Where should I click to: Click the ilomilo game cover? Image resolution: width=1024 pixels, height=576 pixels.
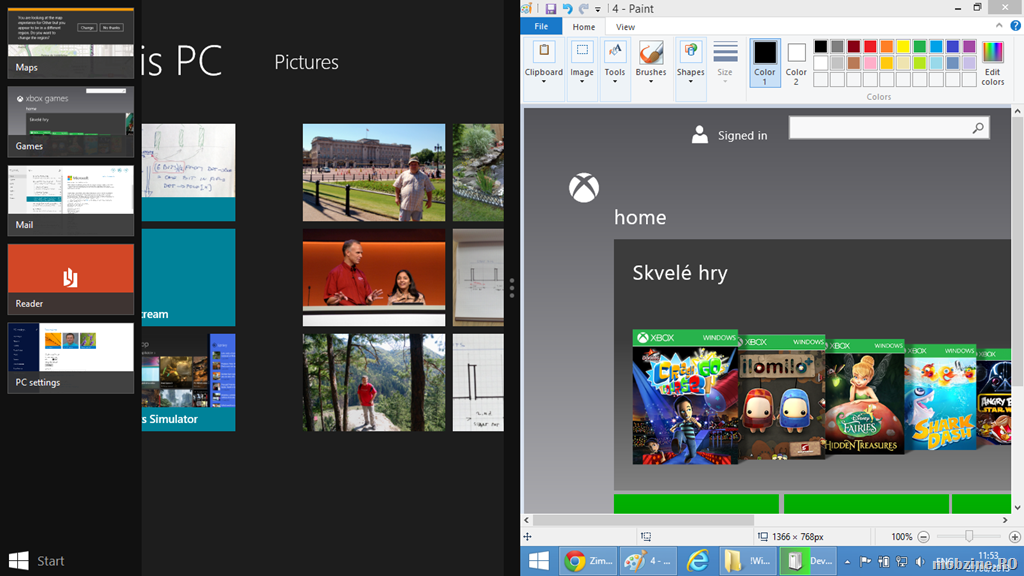click(782, 396)
